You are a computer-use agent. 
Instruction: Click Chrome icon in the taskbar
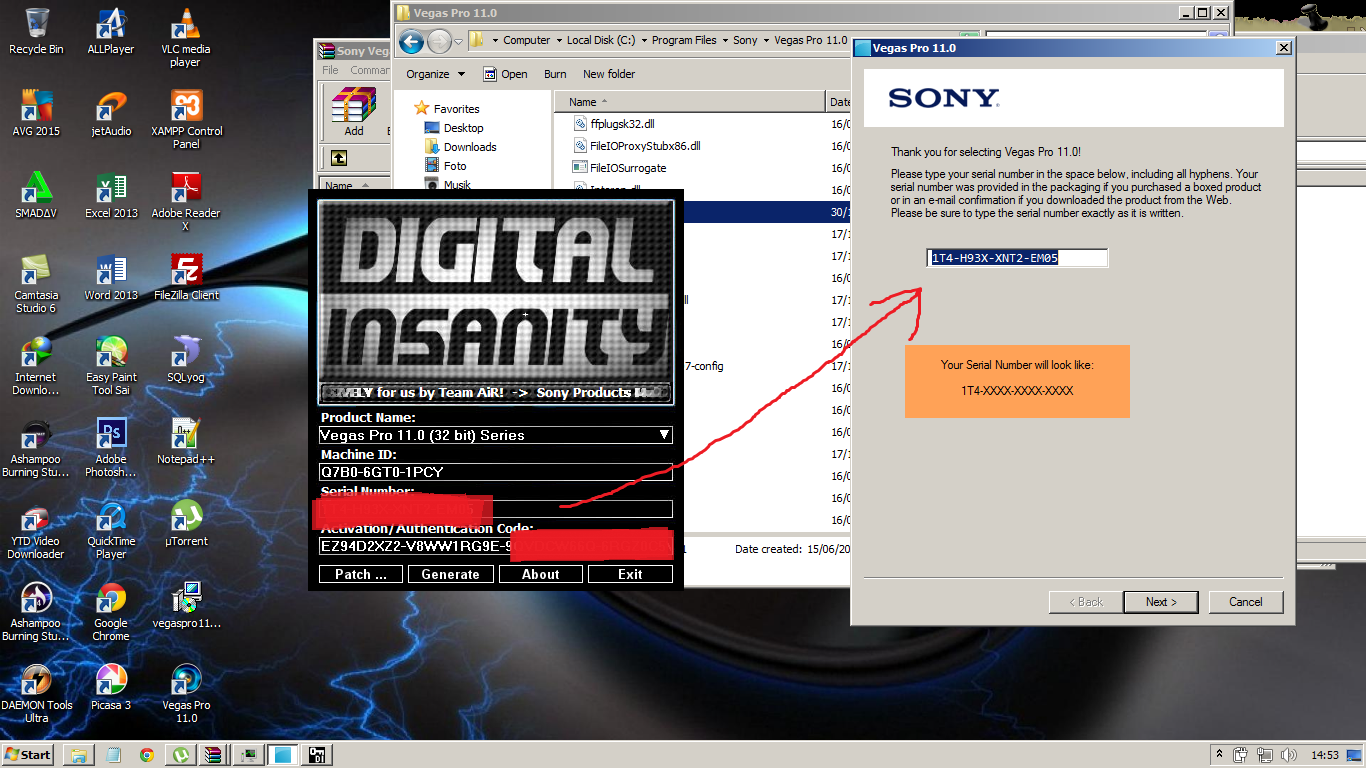pos(147,755)
